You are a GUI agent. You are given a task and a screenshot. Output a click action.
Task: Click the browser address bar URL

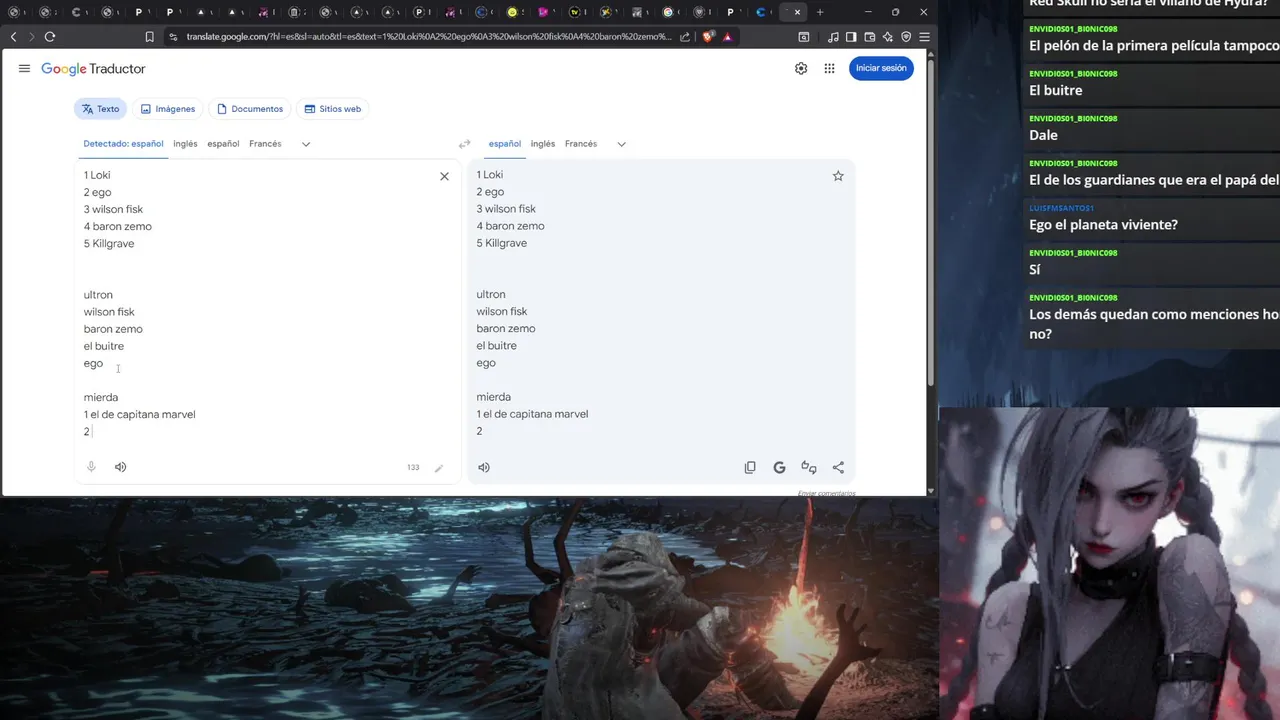coord(429,37)
